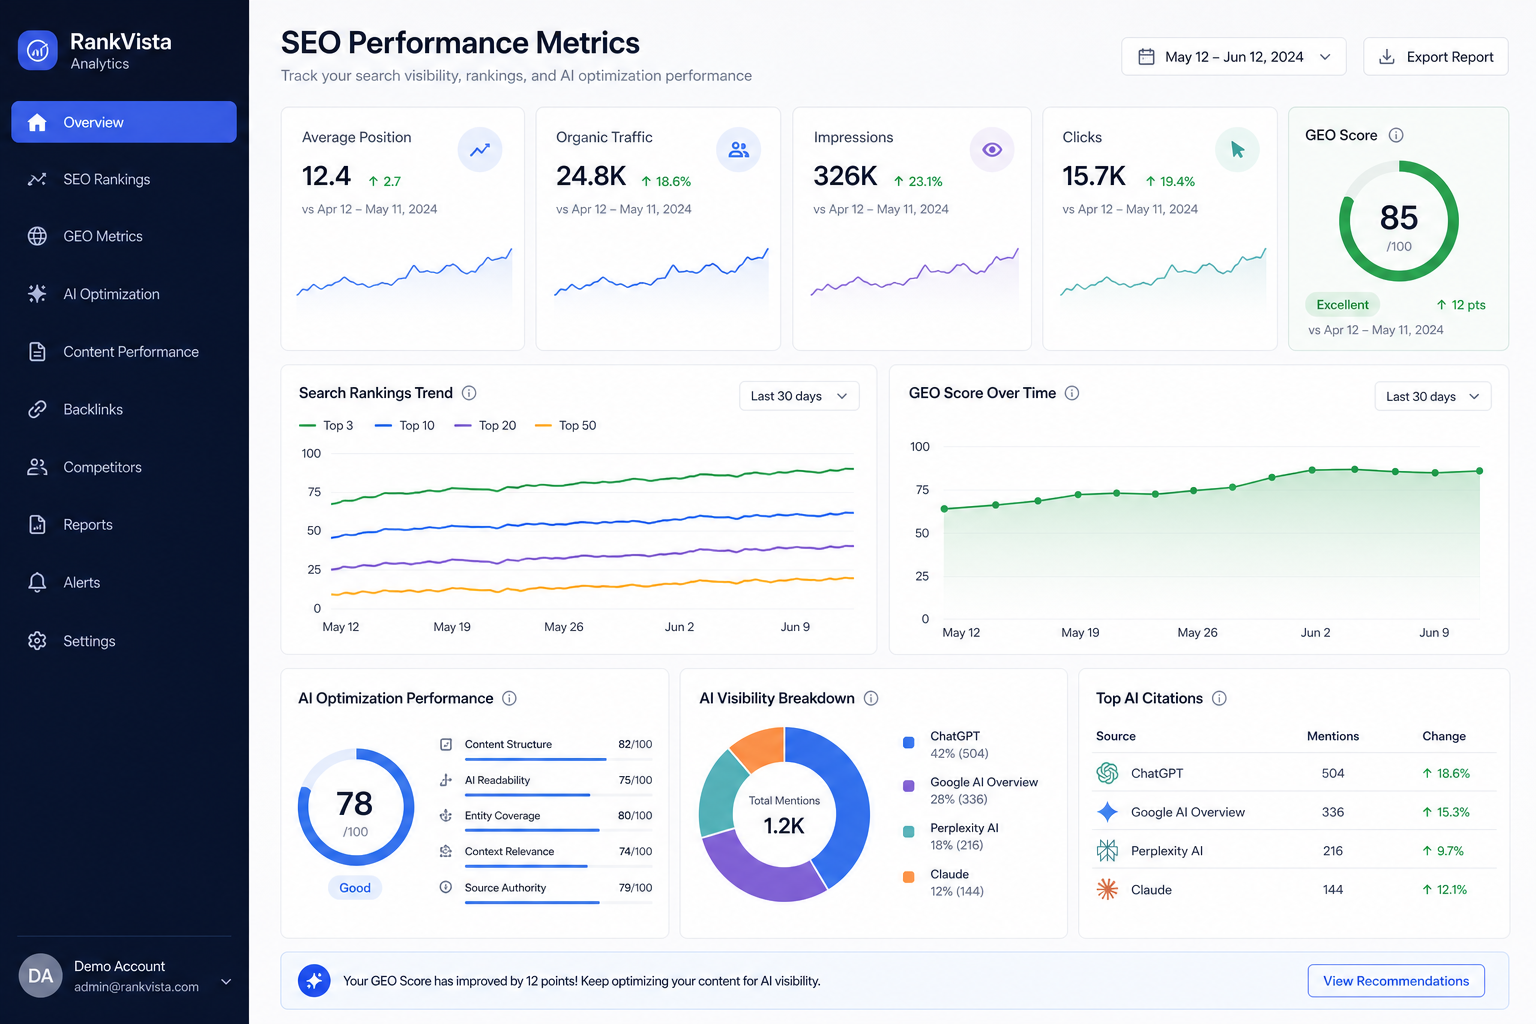This screenshot has width=1536, height=1024.
Task: Click info icon beside Top AI Citations
Action: [1219, 698]
